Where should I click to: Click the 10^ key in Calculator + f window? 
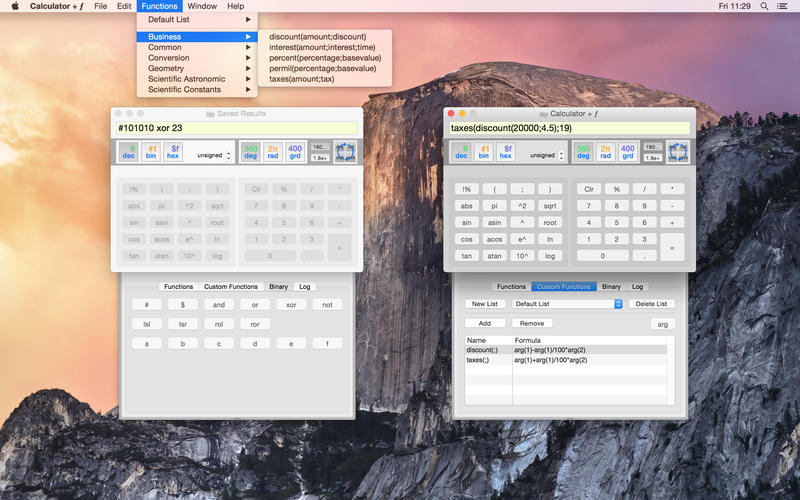tap(522, 256)
